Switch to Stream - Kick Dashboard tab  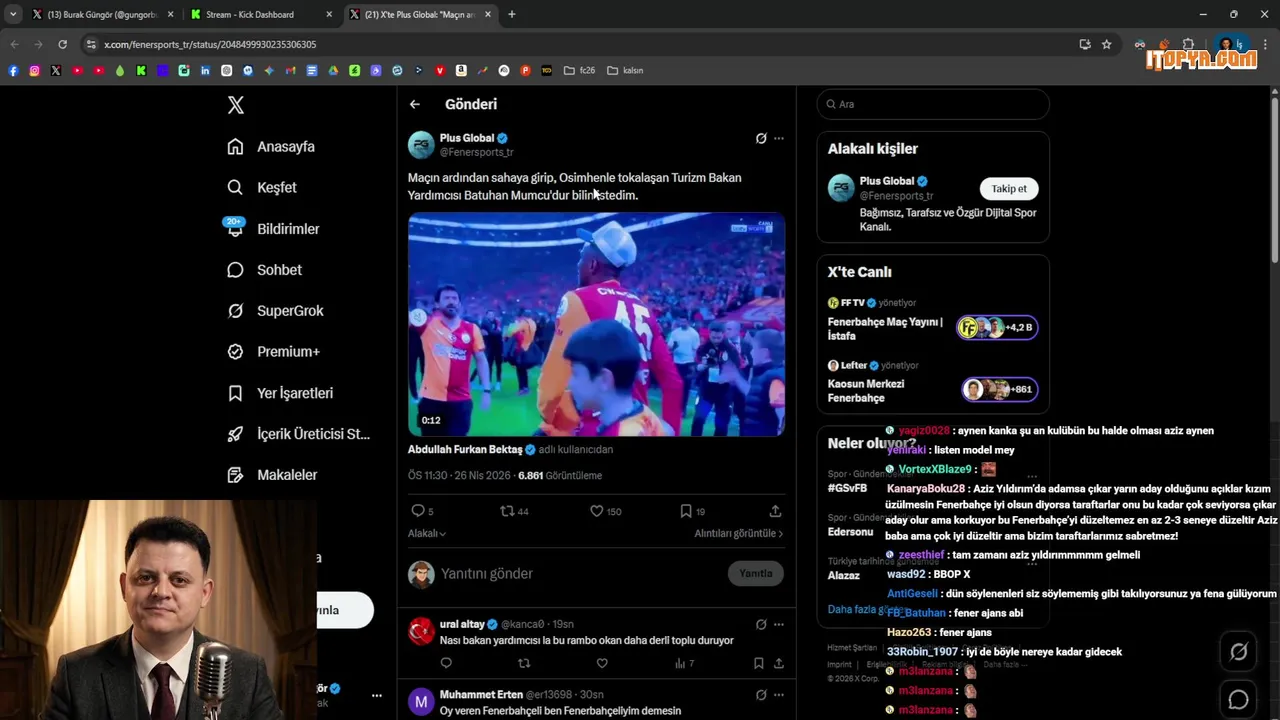point(260,15)
